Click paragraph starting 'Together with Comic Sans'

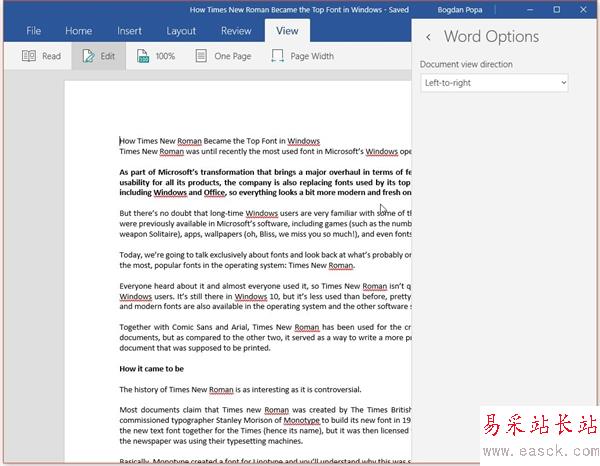pyautogui.click(x=265, y=337)
